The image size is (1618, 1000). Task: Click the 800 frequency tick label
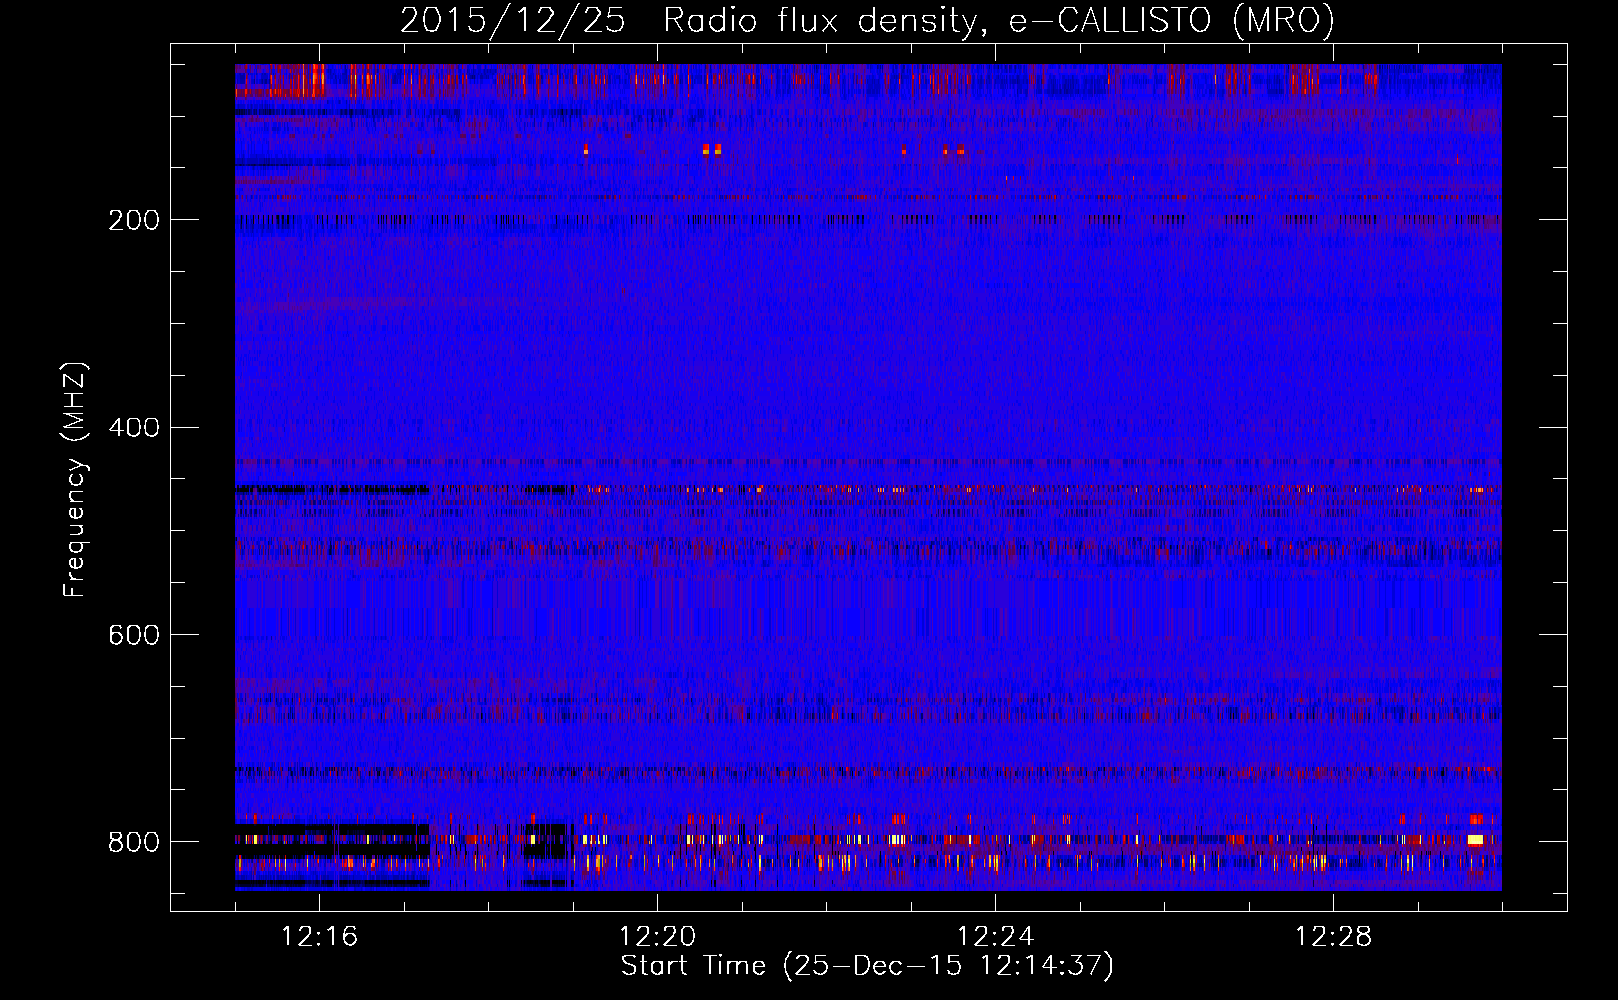point(134,842)
